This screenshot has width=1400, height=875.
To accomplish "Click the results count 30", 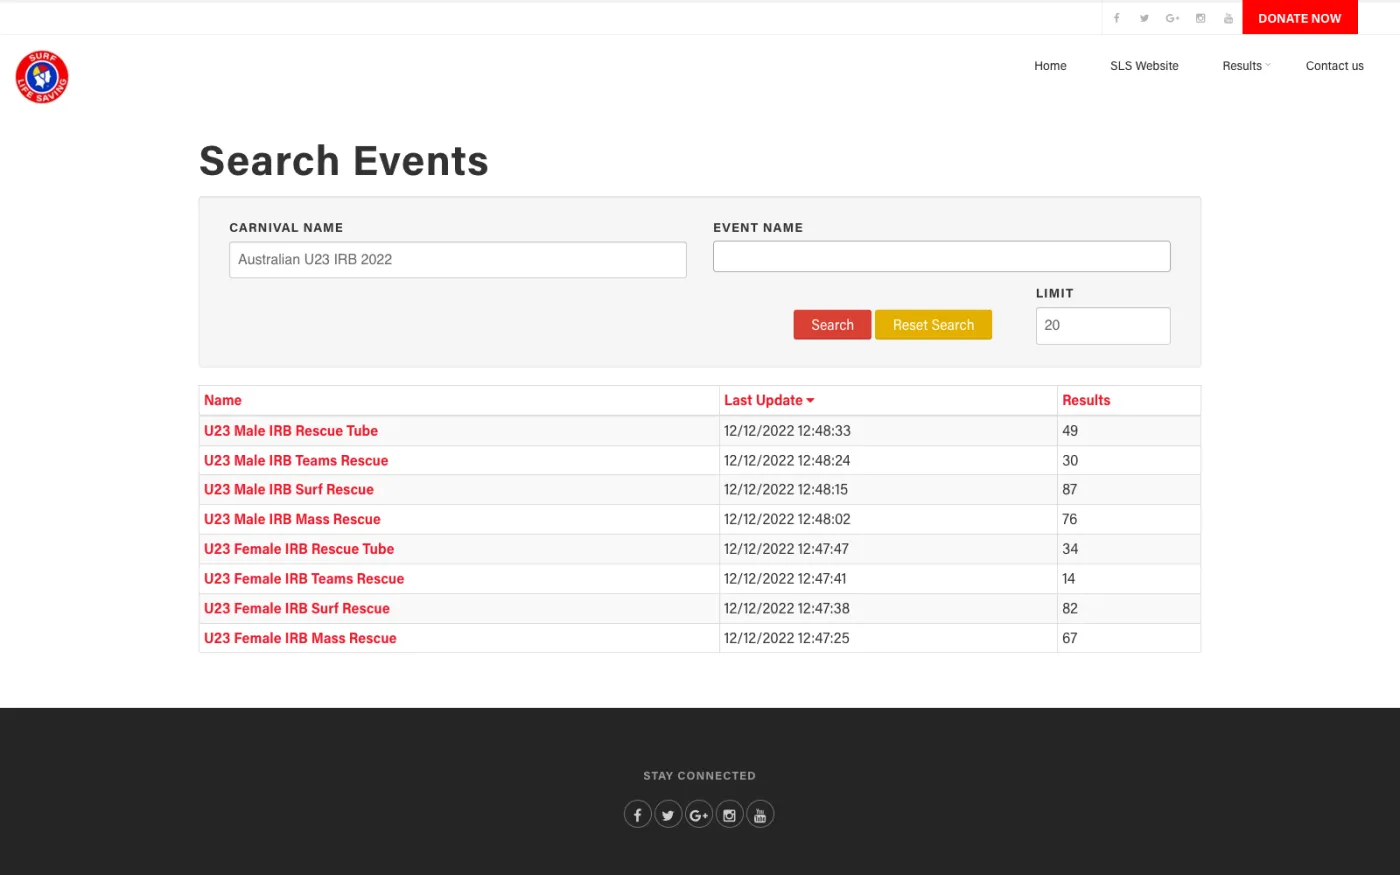I will tap(1070, 461).
